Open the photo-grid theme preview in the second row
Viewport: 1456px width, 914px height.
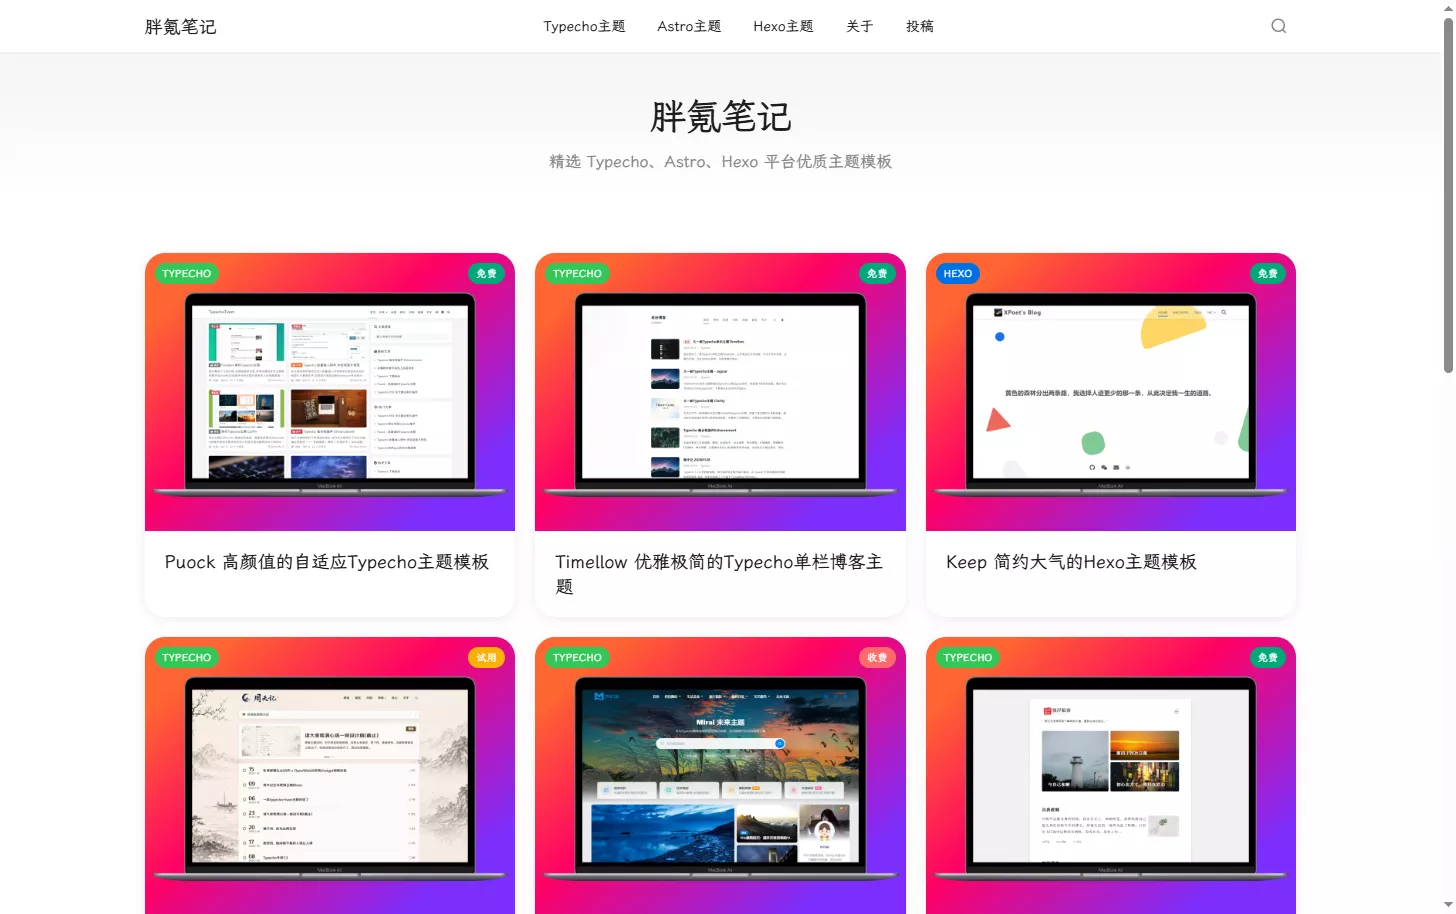[1111, 775]
